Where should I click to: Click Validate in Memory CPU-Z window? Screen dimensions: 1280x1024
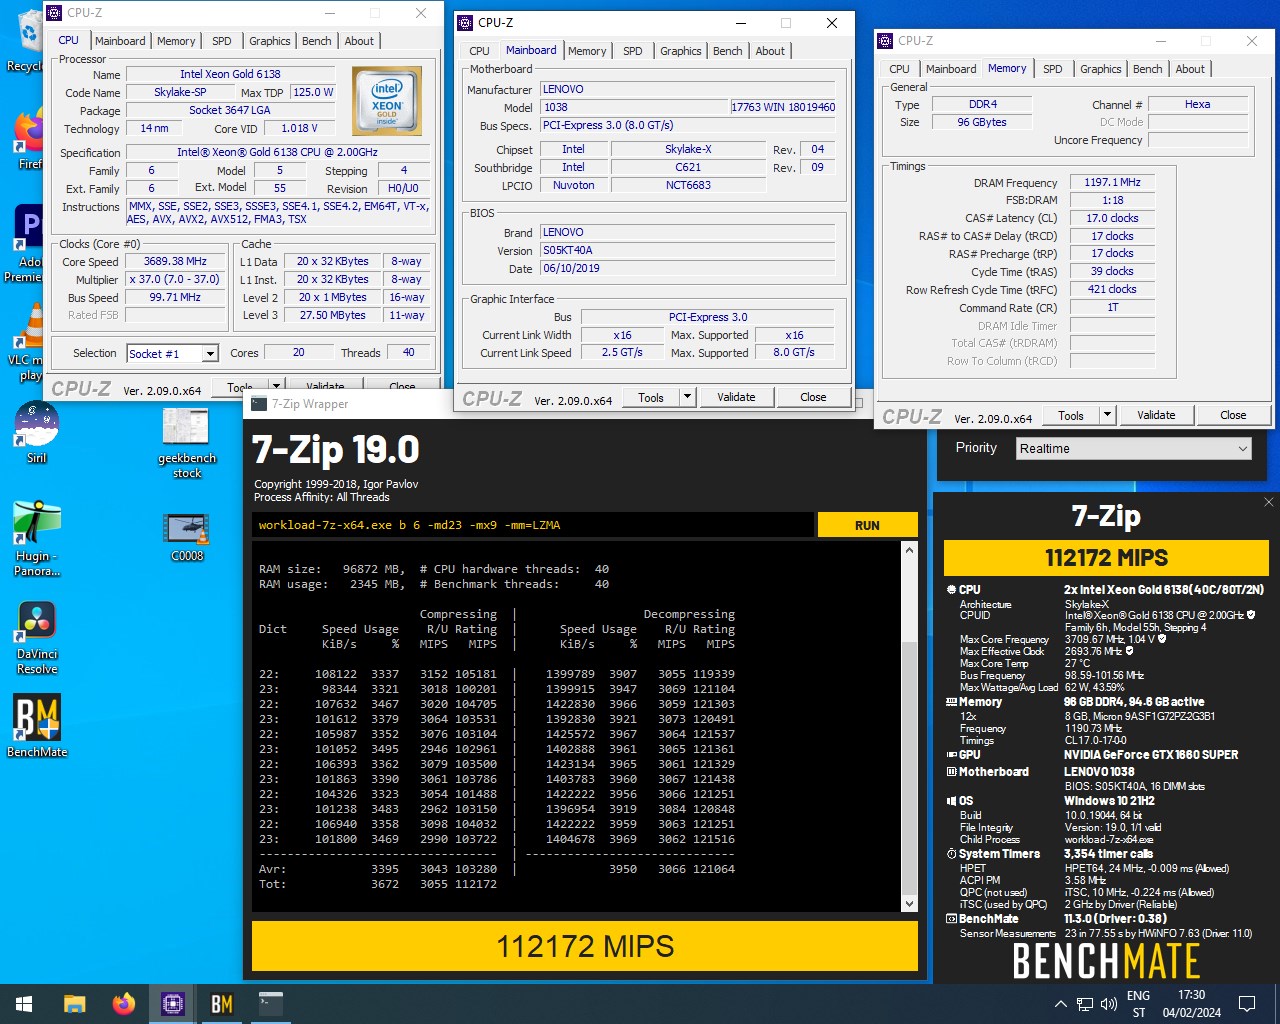pyautogui.click(x=1156, y=415)
